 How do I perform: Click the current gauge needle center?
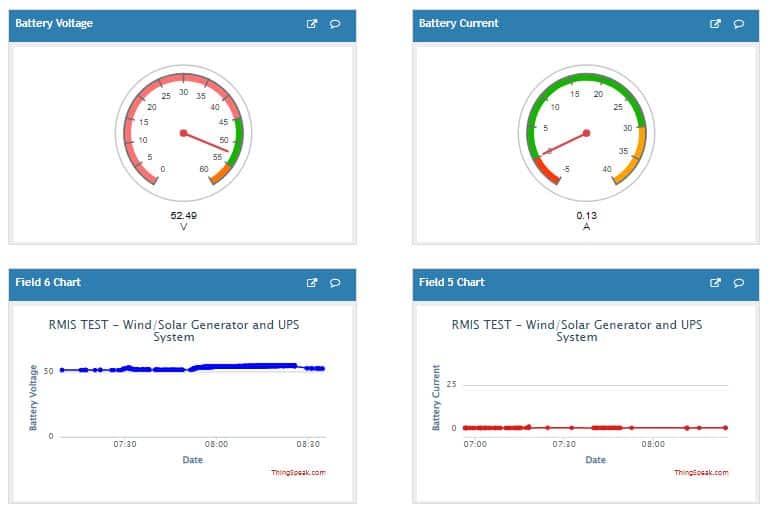click(x=586, y=133)
